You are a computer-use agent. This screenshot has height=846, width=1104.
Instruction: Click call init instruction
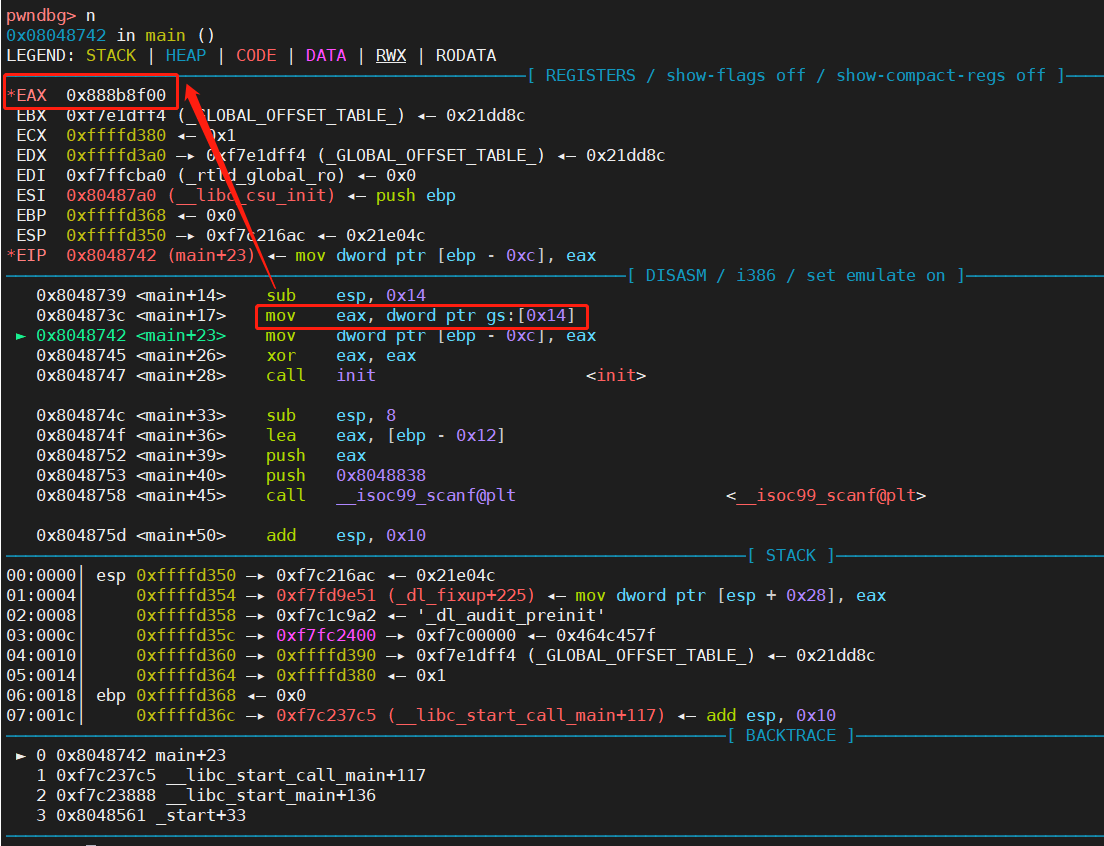tap(320, 376)
